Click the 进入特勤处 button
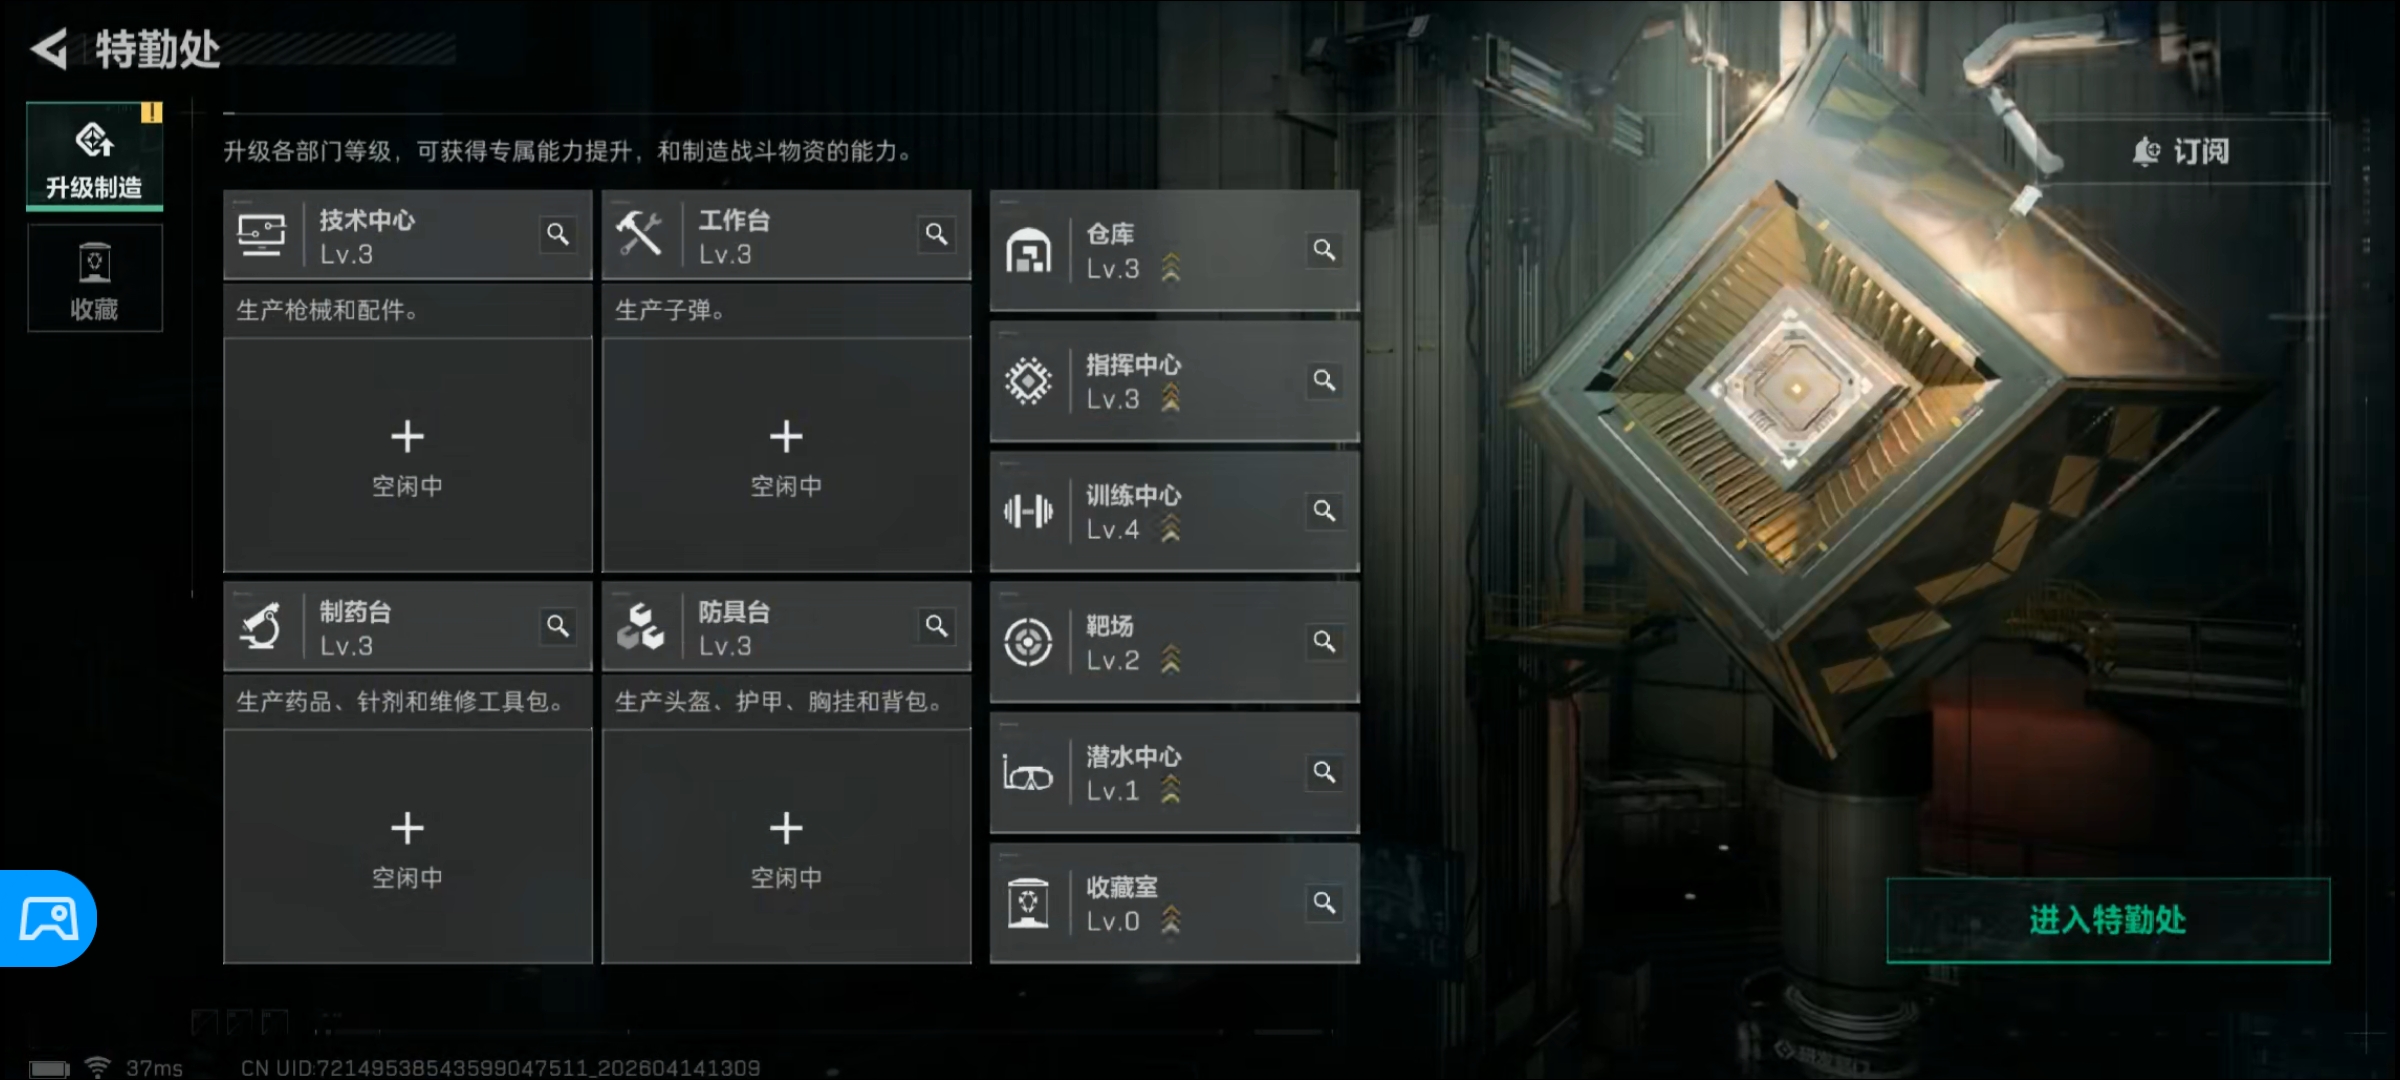 click(2108, 920)
